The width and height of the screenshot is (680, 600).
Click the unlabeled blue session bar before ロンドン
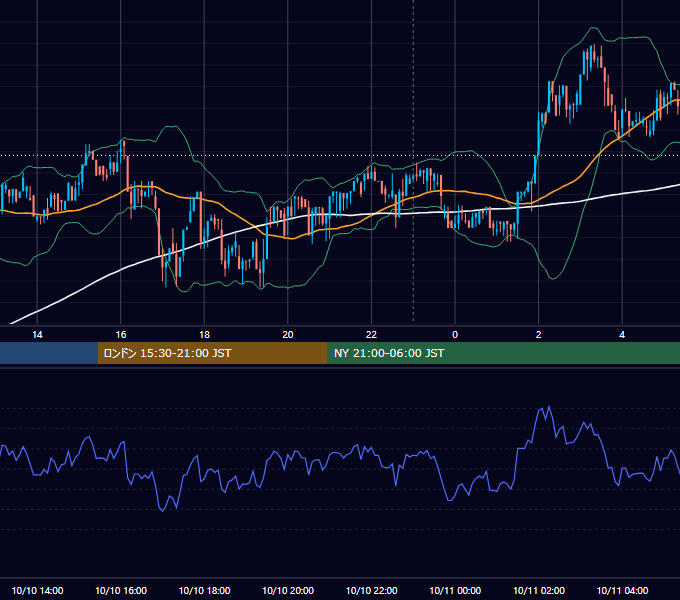(x=49, y=353)
